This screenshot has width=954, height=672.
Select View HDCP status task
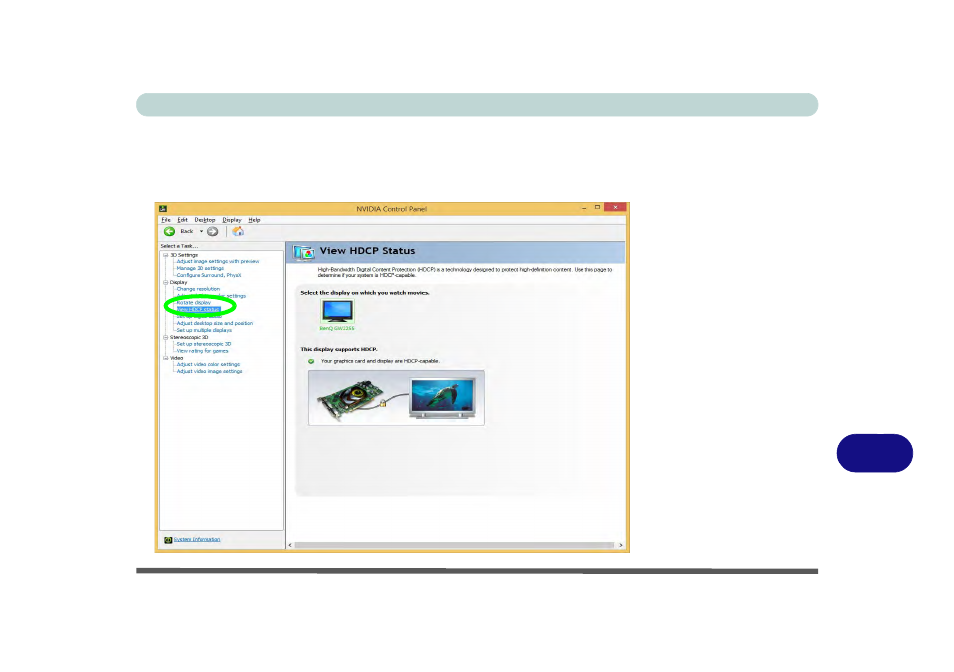(198, 310)
